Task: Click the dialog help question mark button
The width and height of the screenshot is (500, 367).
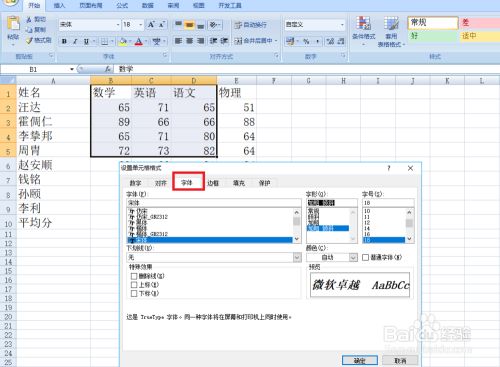Action: (x=389, y=168)
